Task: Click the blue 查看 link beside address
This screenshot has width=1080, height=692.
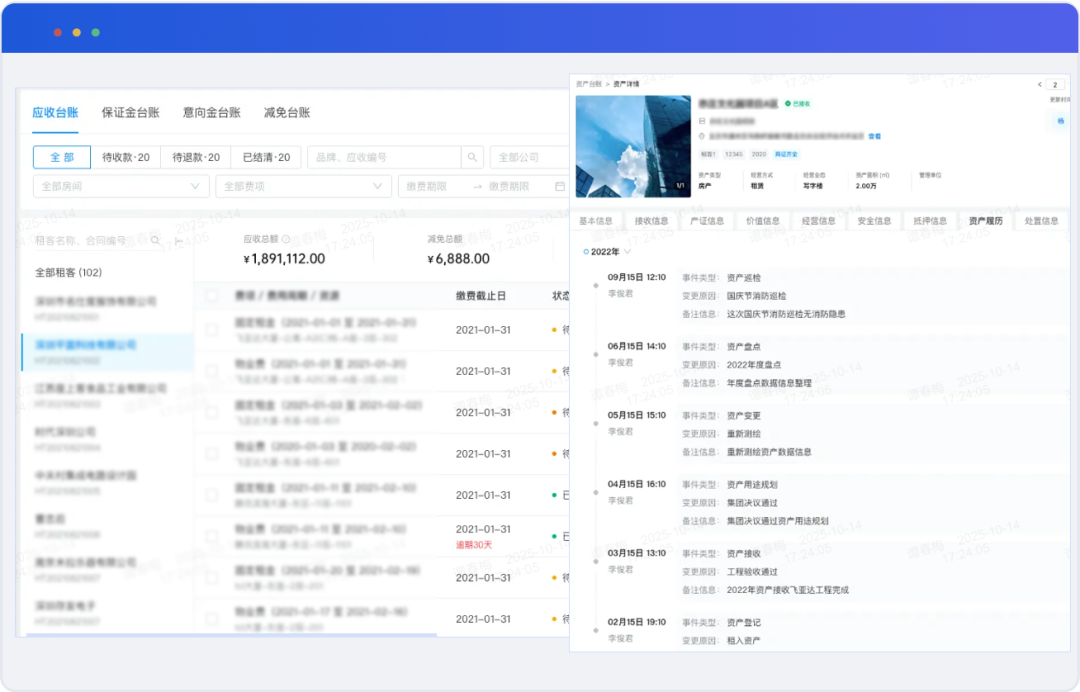Action: (x=874, y=136)
